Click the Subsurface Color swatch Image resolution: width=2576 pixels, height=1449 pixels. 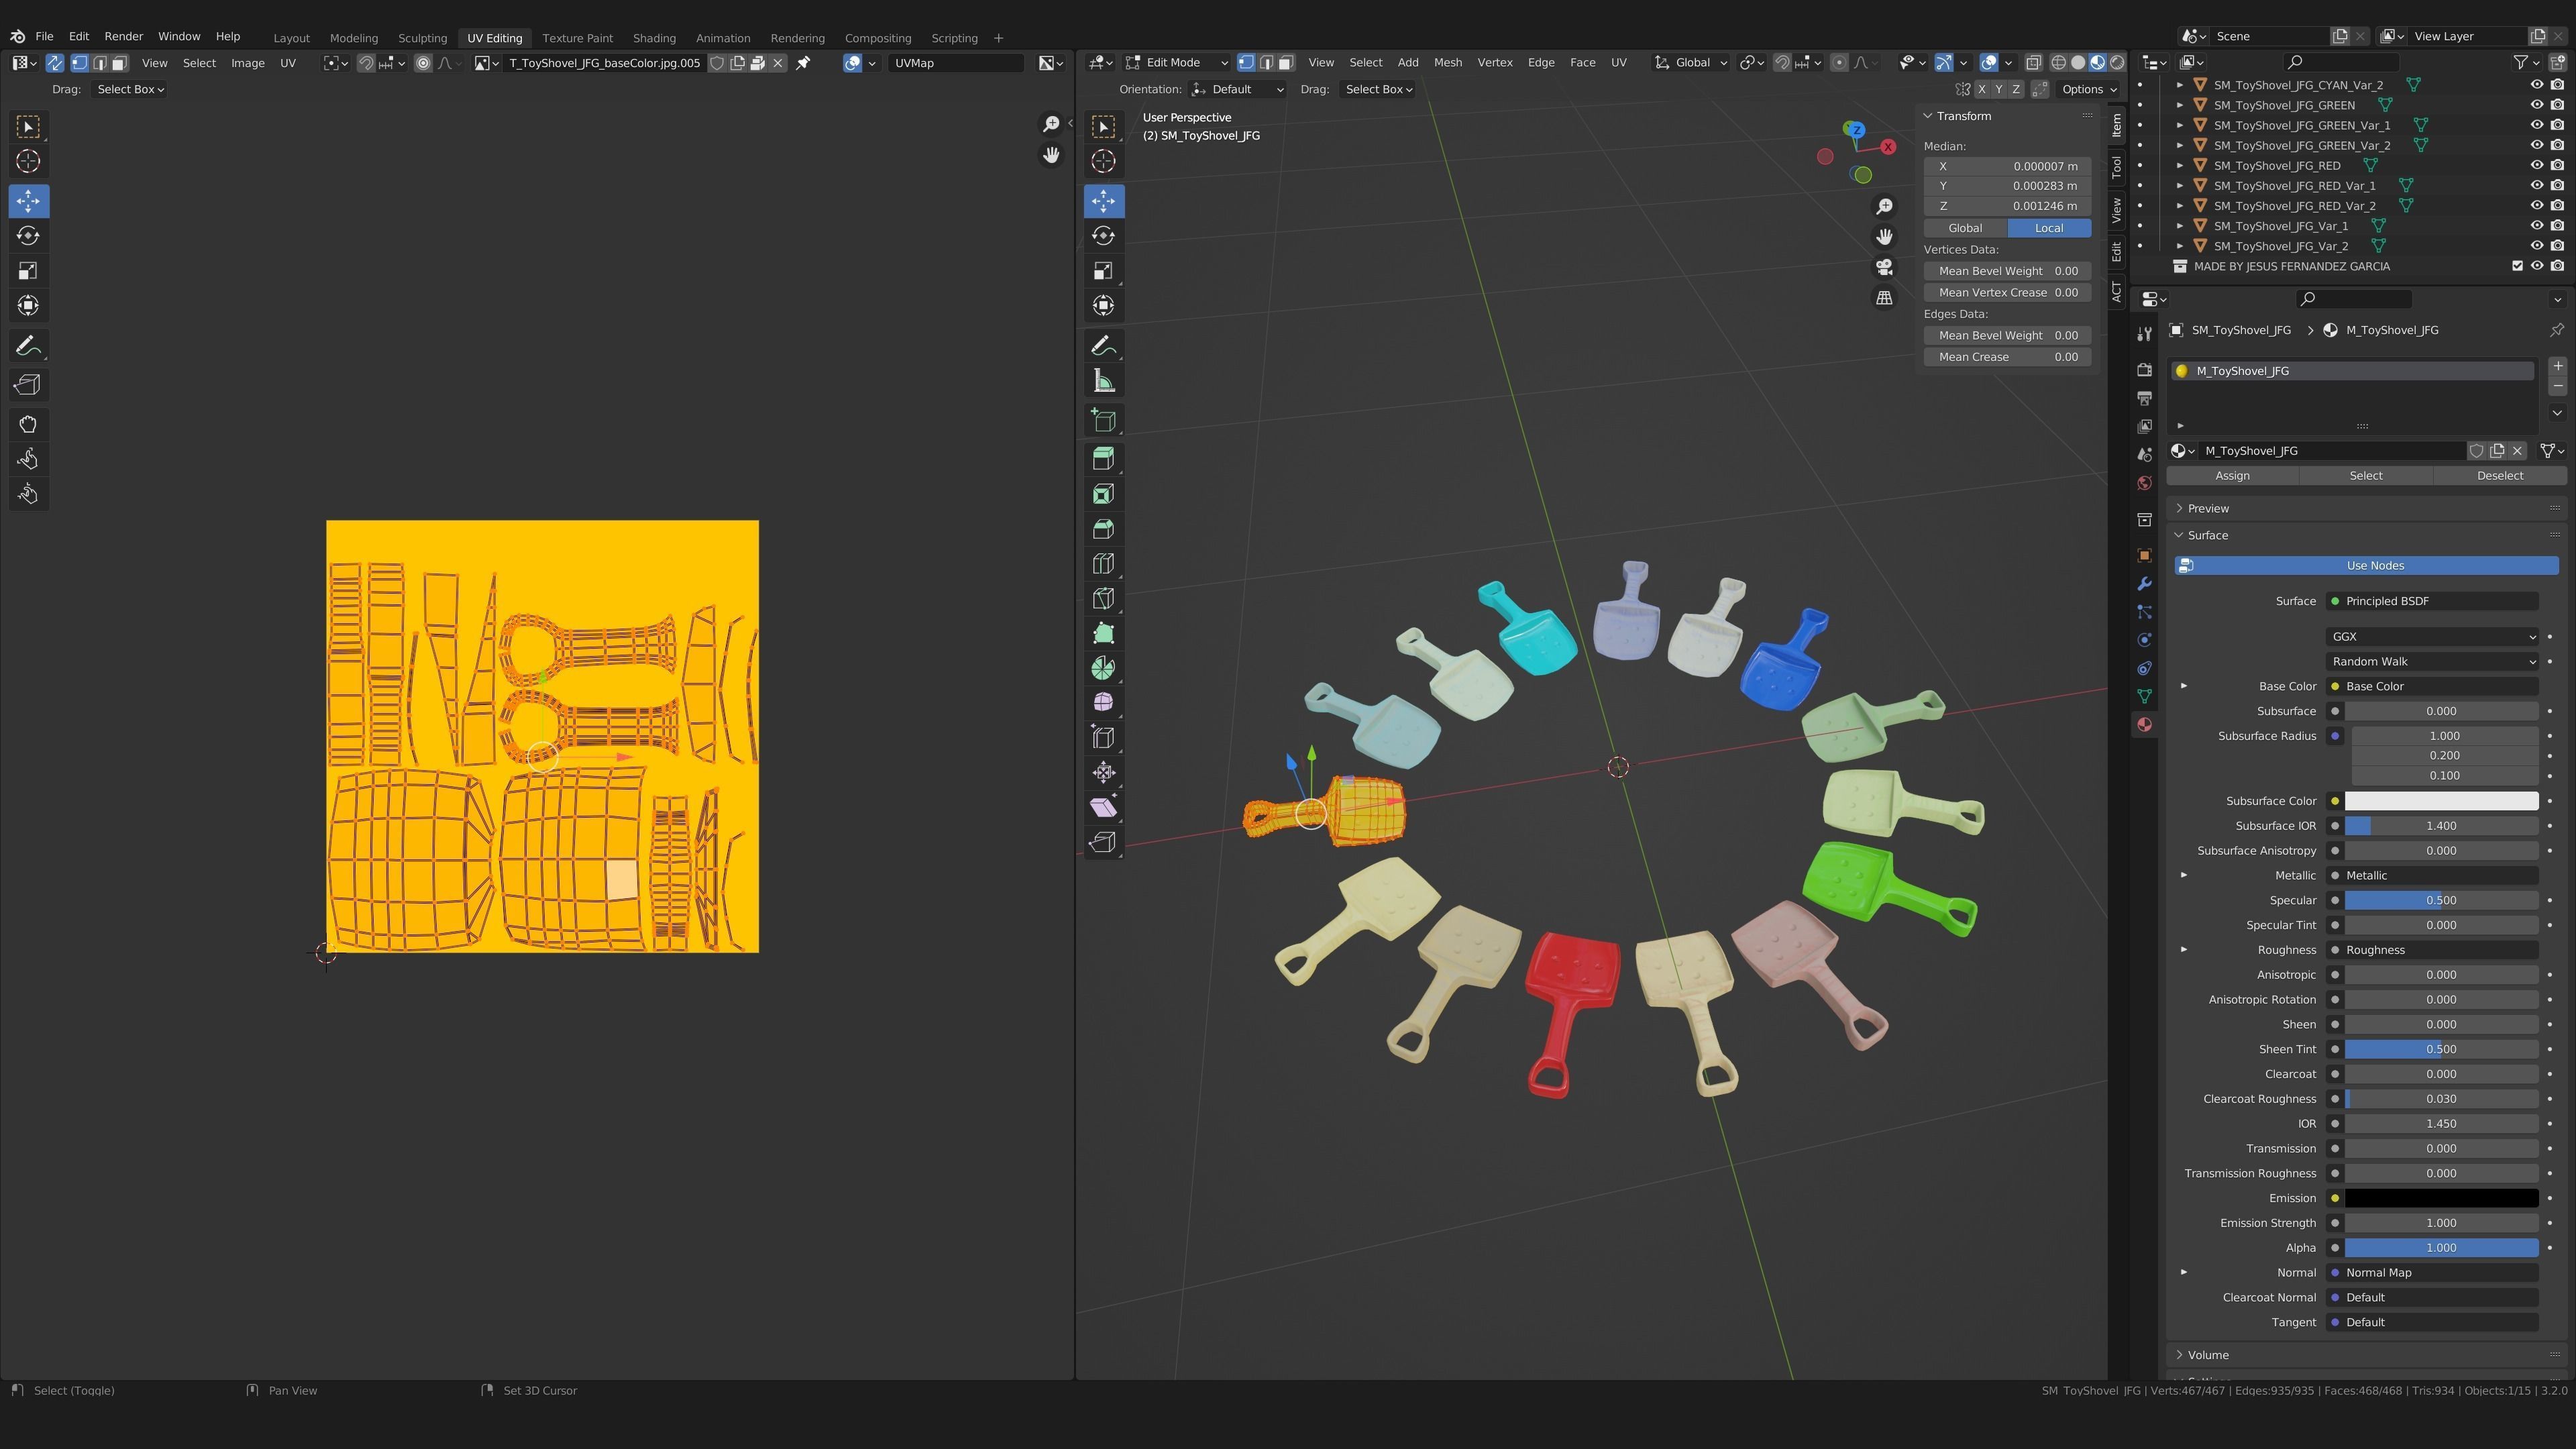(x=2440, y=801)
